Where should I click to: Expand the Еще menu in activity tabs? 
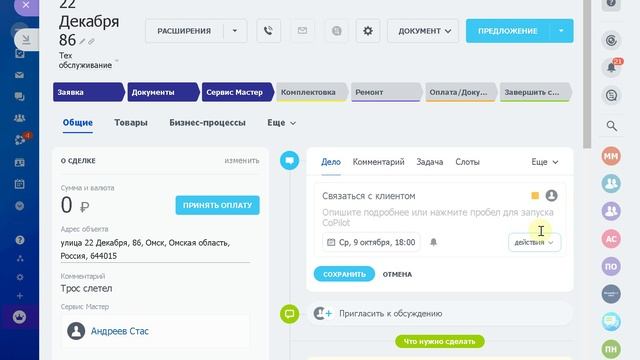tap(544, 162)
